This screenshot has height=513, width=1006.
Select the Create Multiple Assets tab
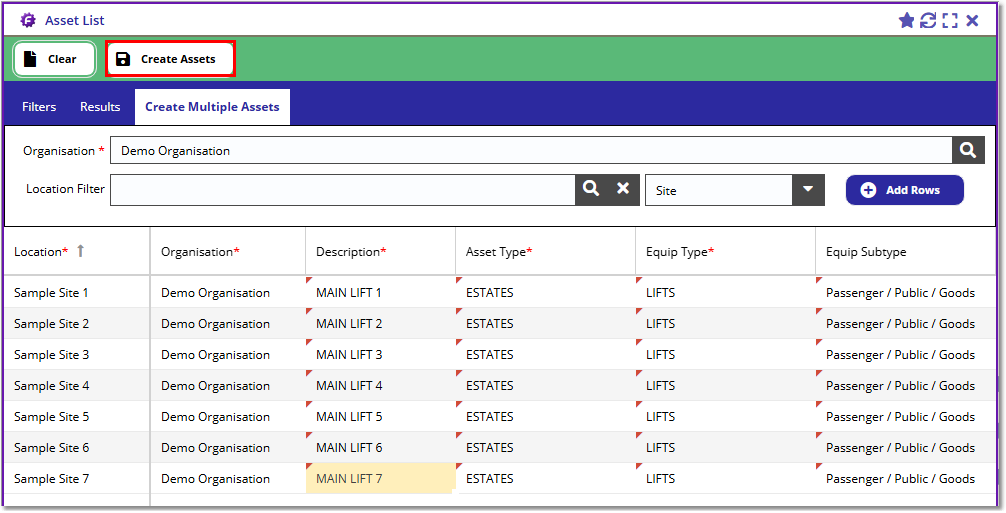point(212,106)
